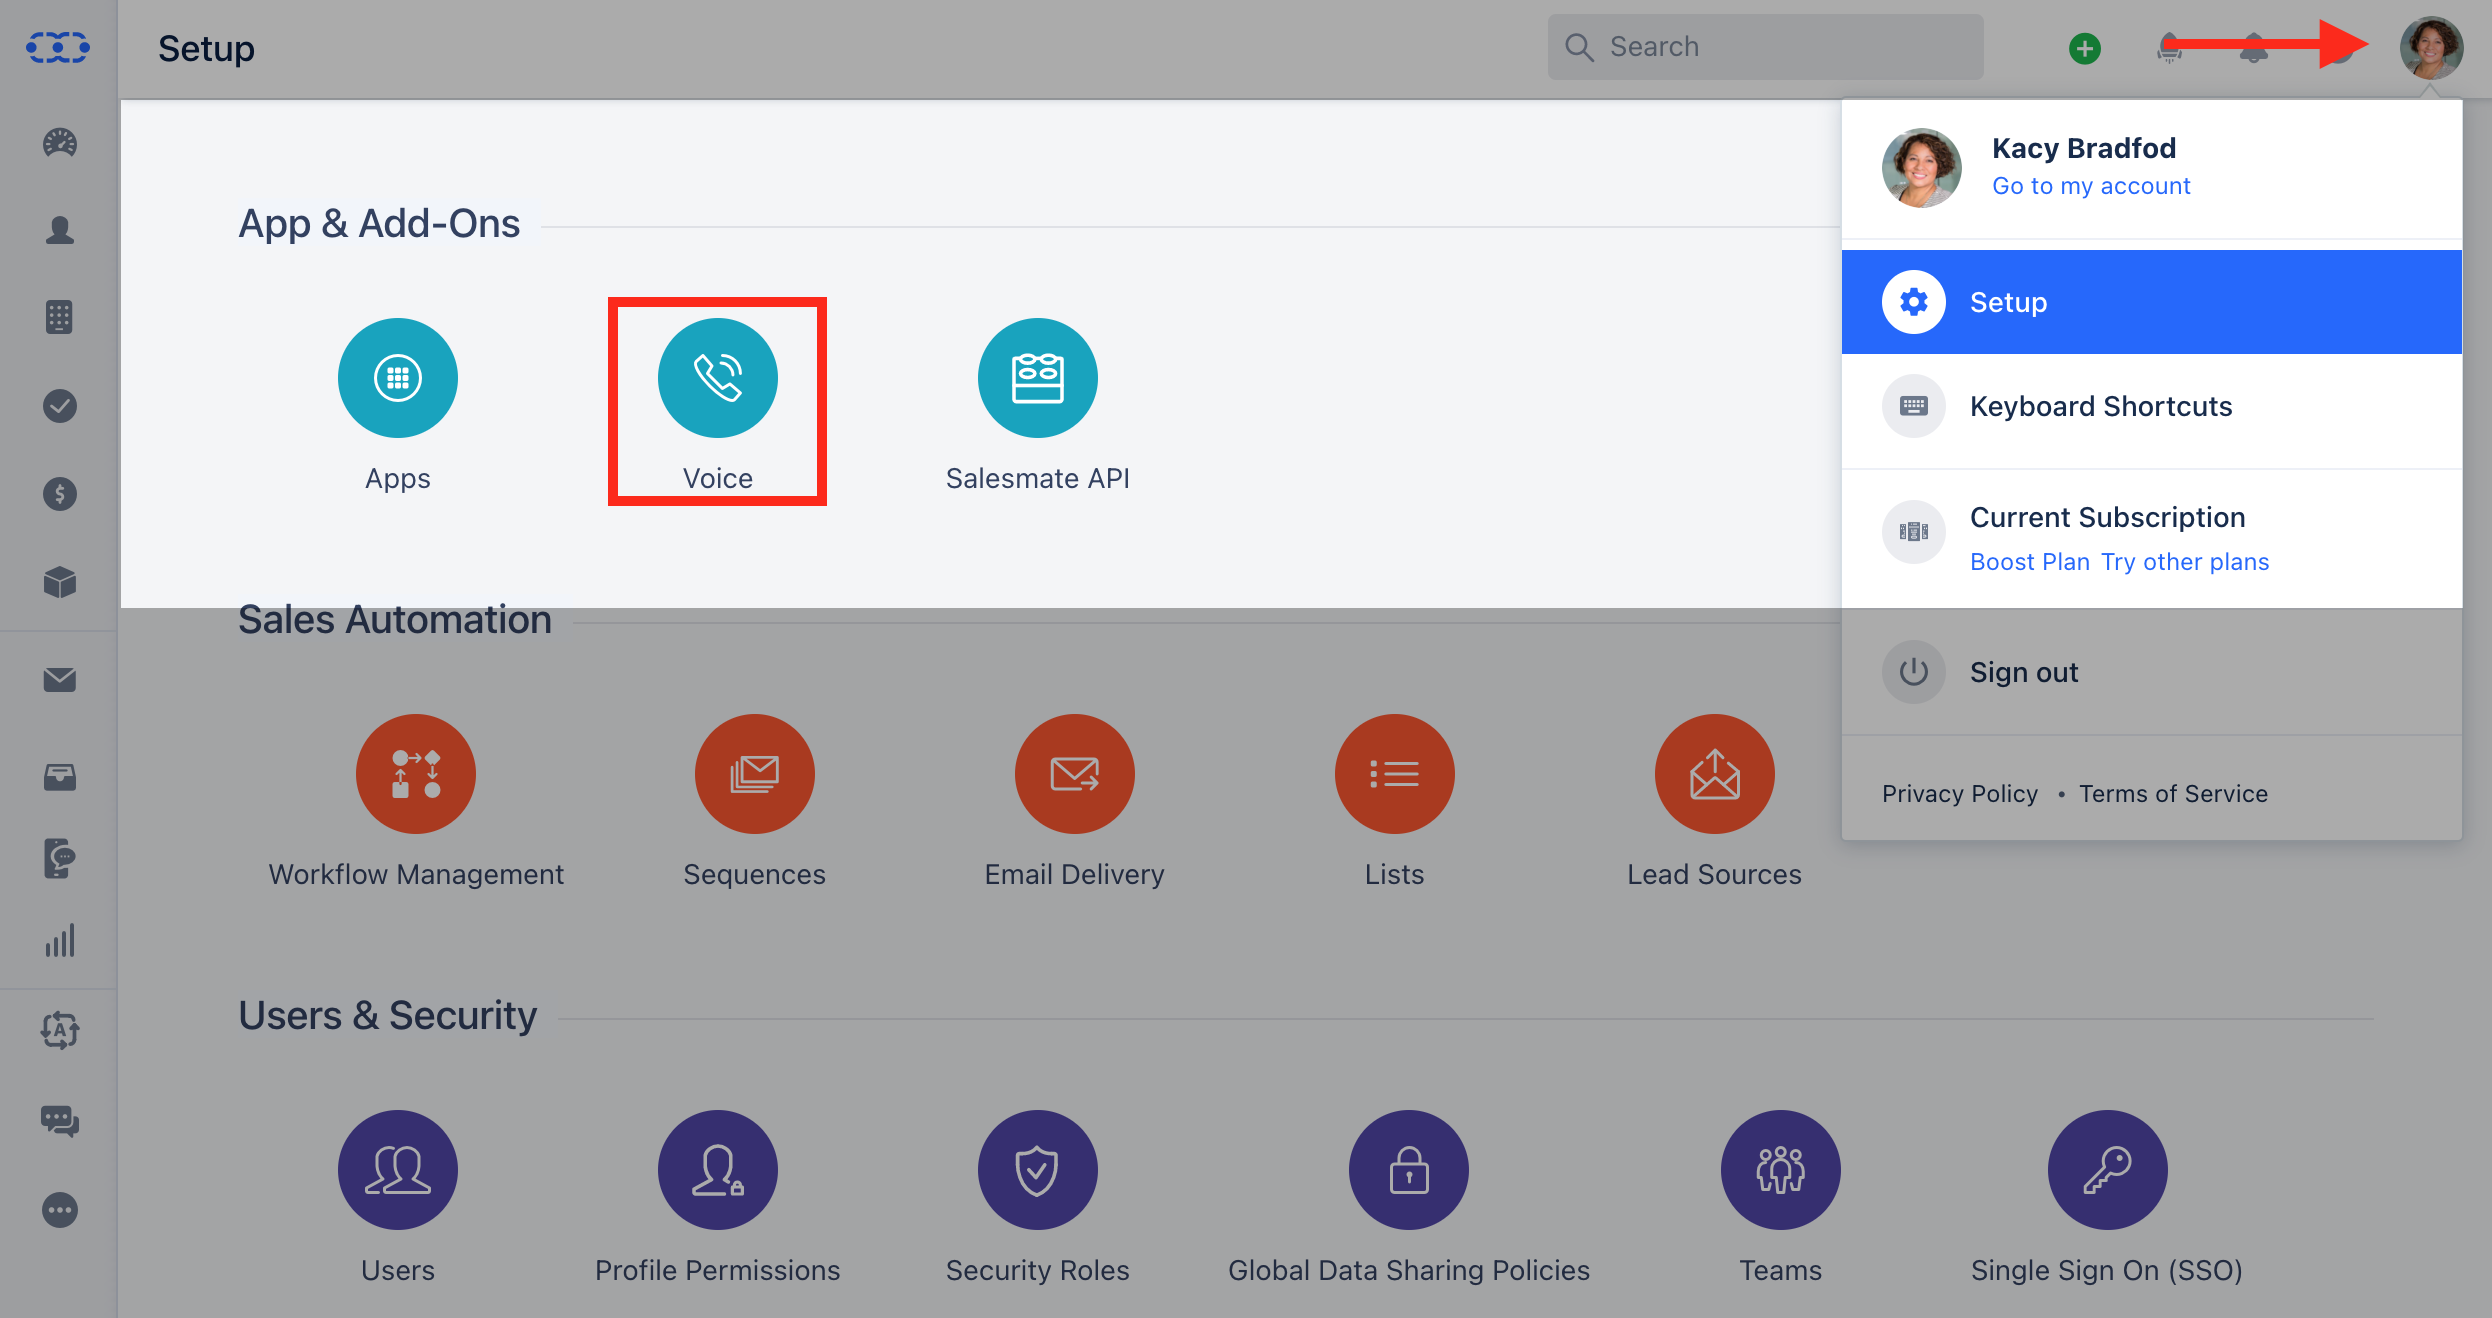Open the chat document icon in sidebar

(x=60, y=858)
